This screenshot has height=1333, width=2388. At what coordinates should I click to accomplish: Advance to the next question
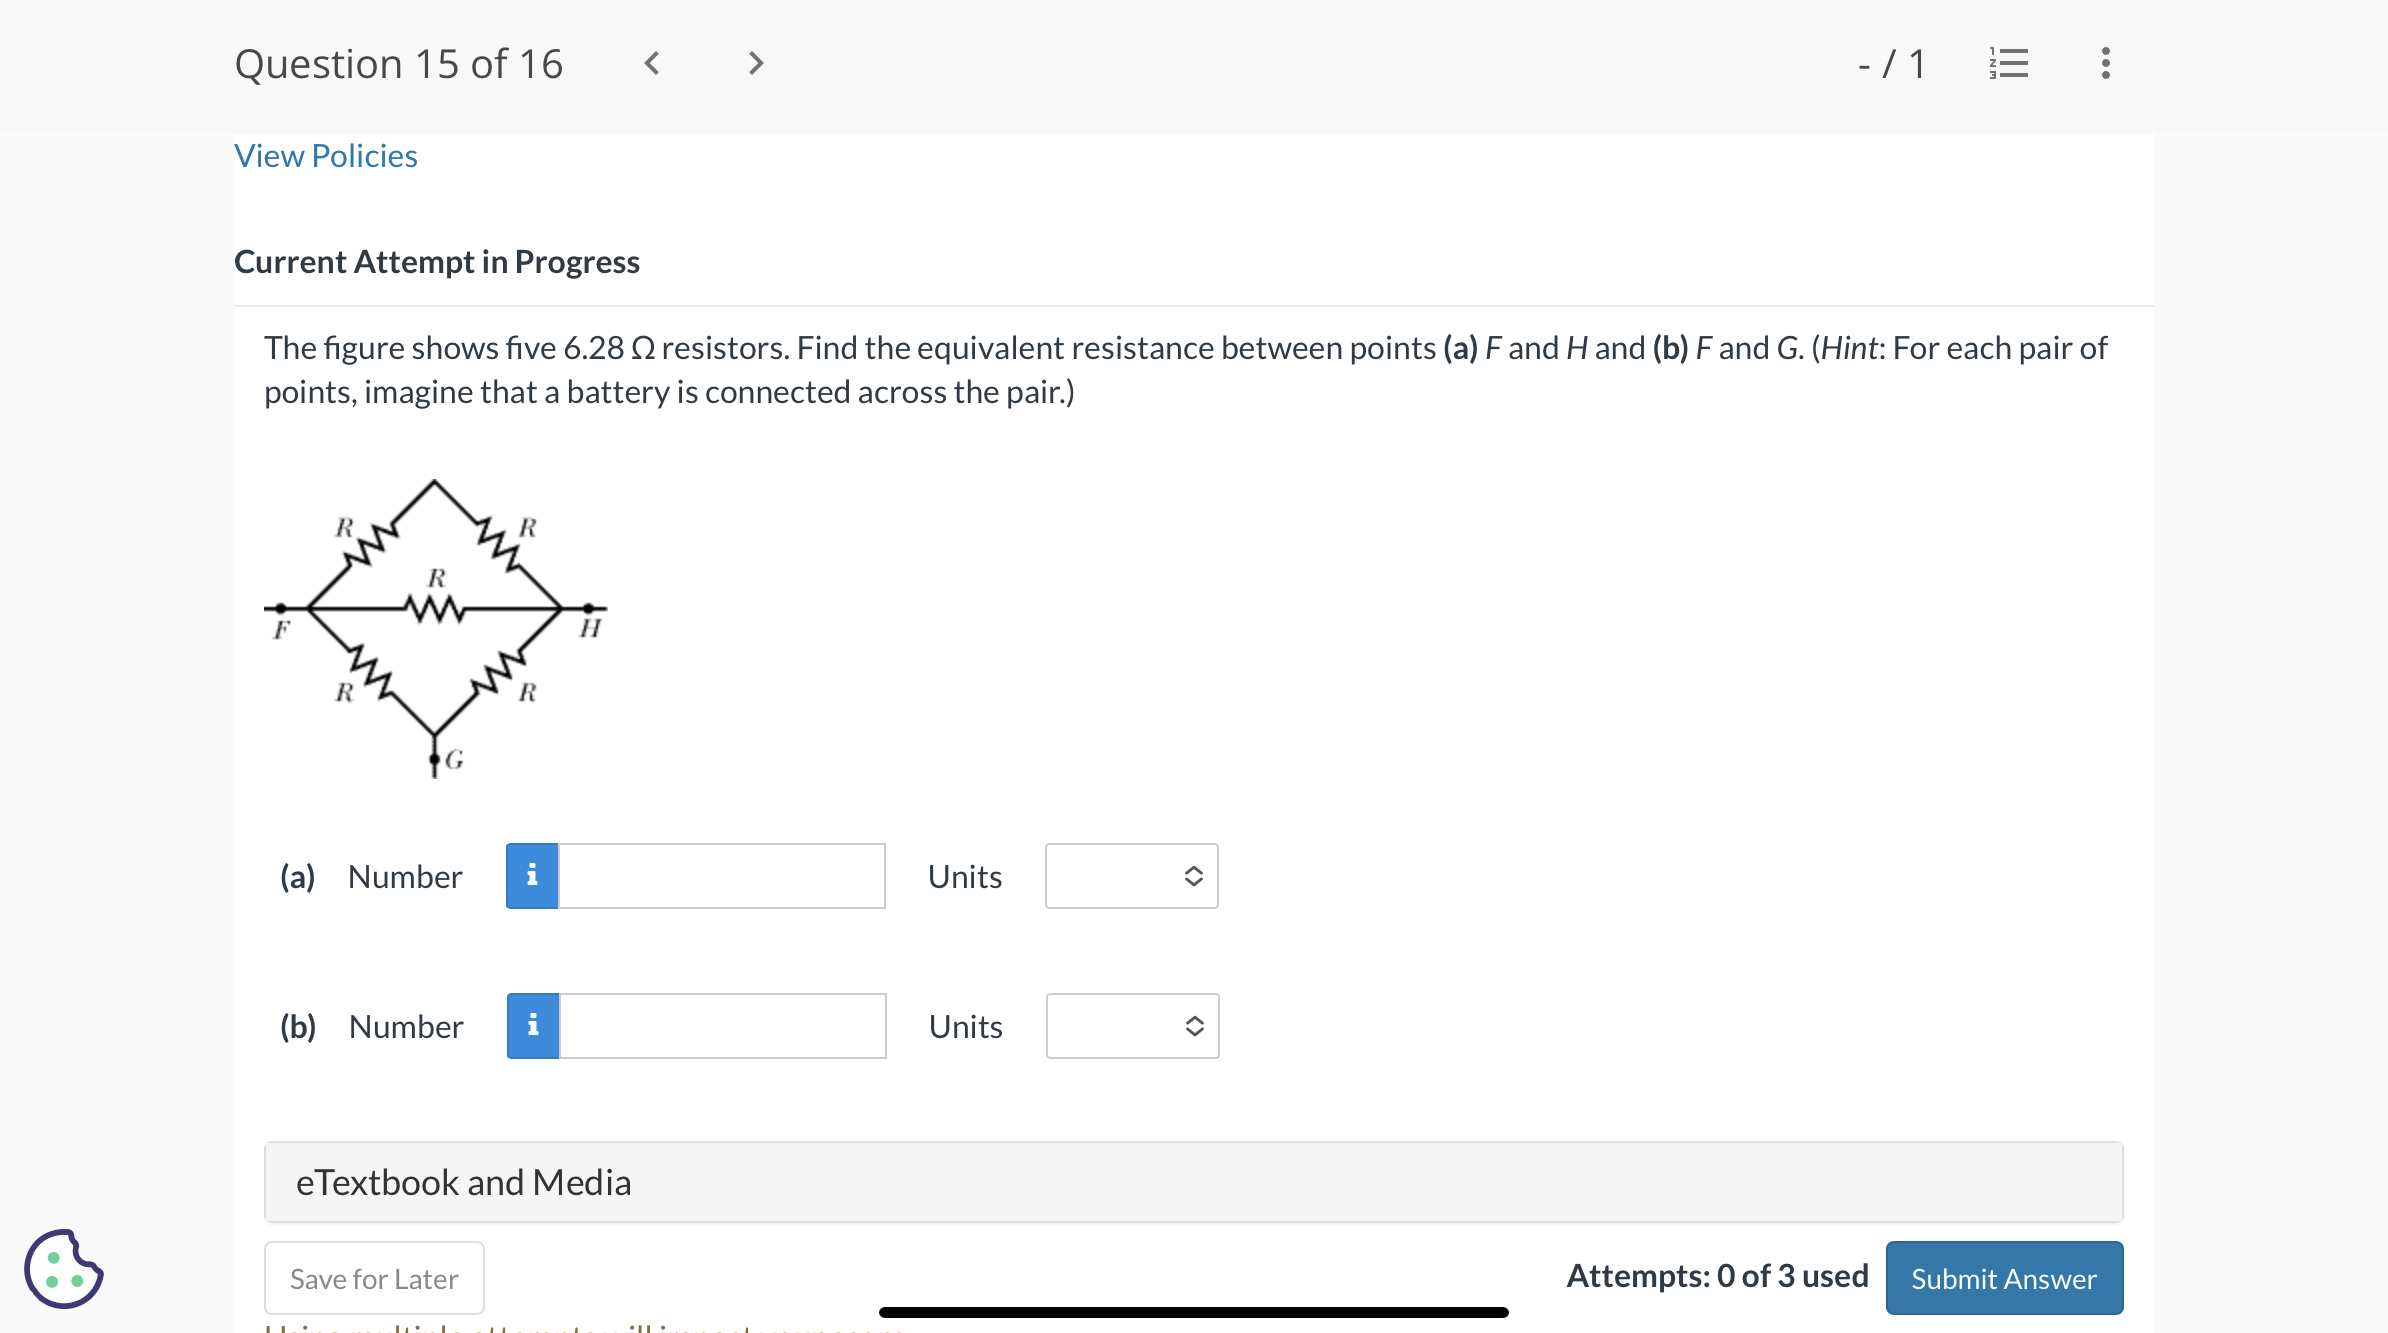(755, 63)
